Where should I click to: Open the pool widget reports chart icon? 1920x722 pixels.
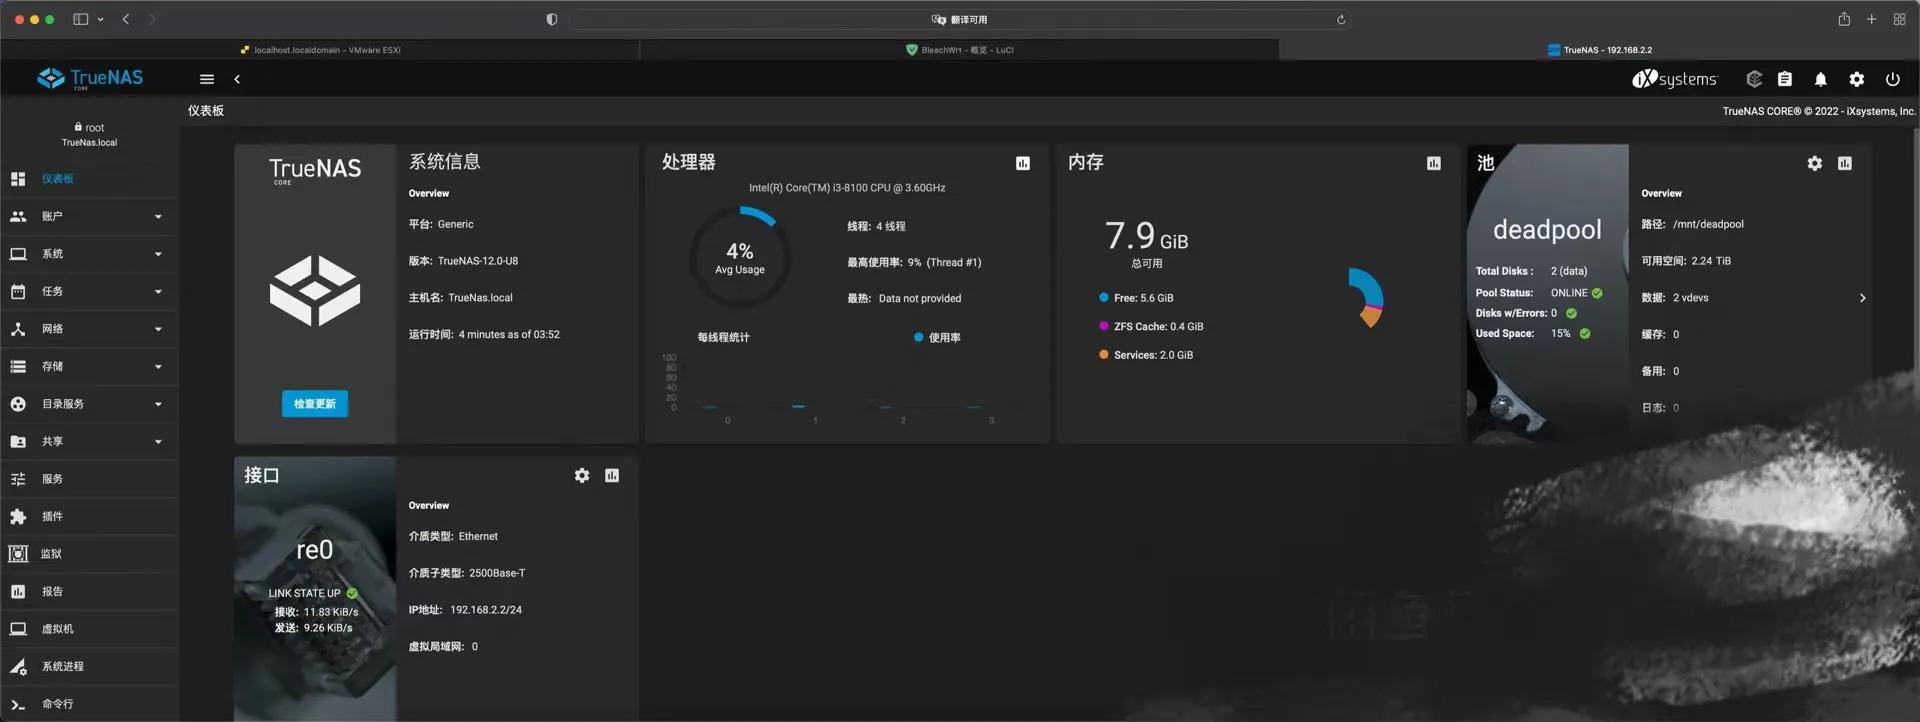(1845, 163)
